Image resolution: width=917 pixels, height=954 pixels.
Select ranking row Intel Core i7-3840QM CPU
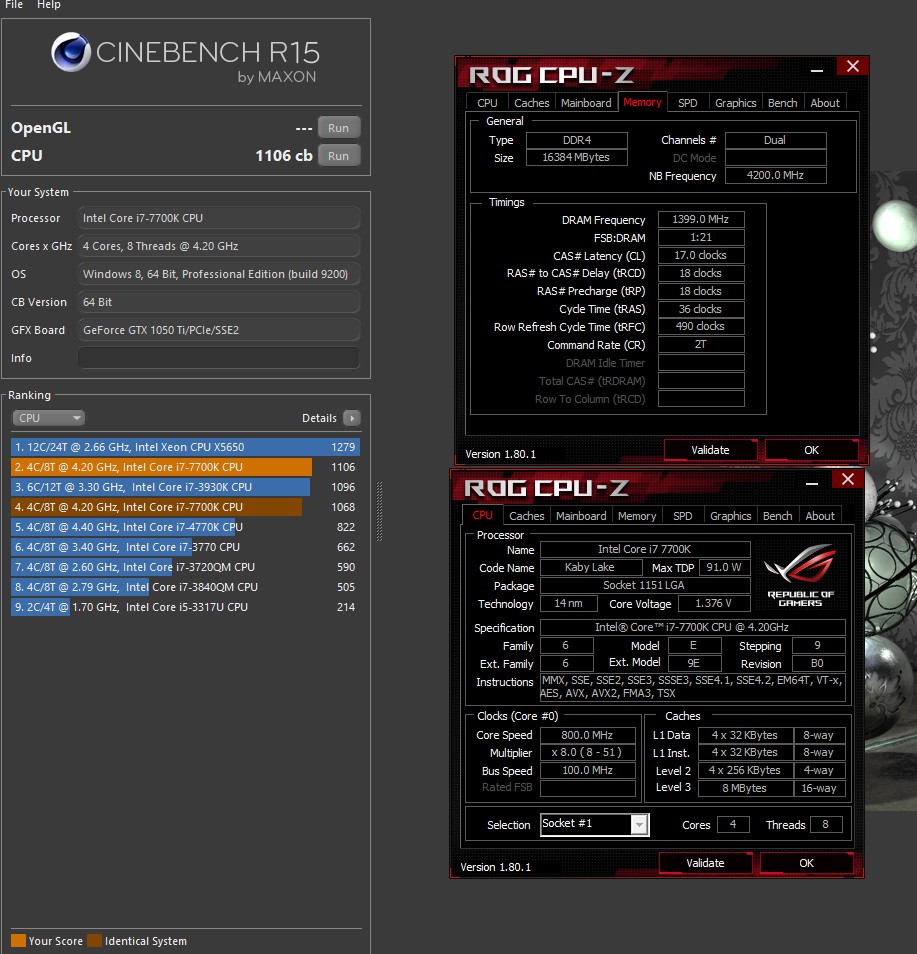tap(185, 587)
